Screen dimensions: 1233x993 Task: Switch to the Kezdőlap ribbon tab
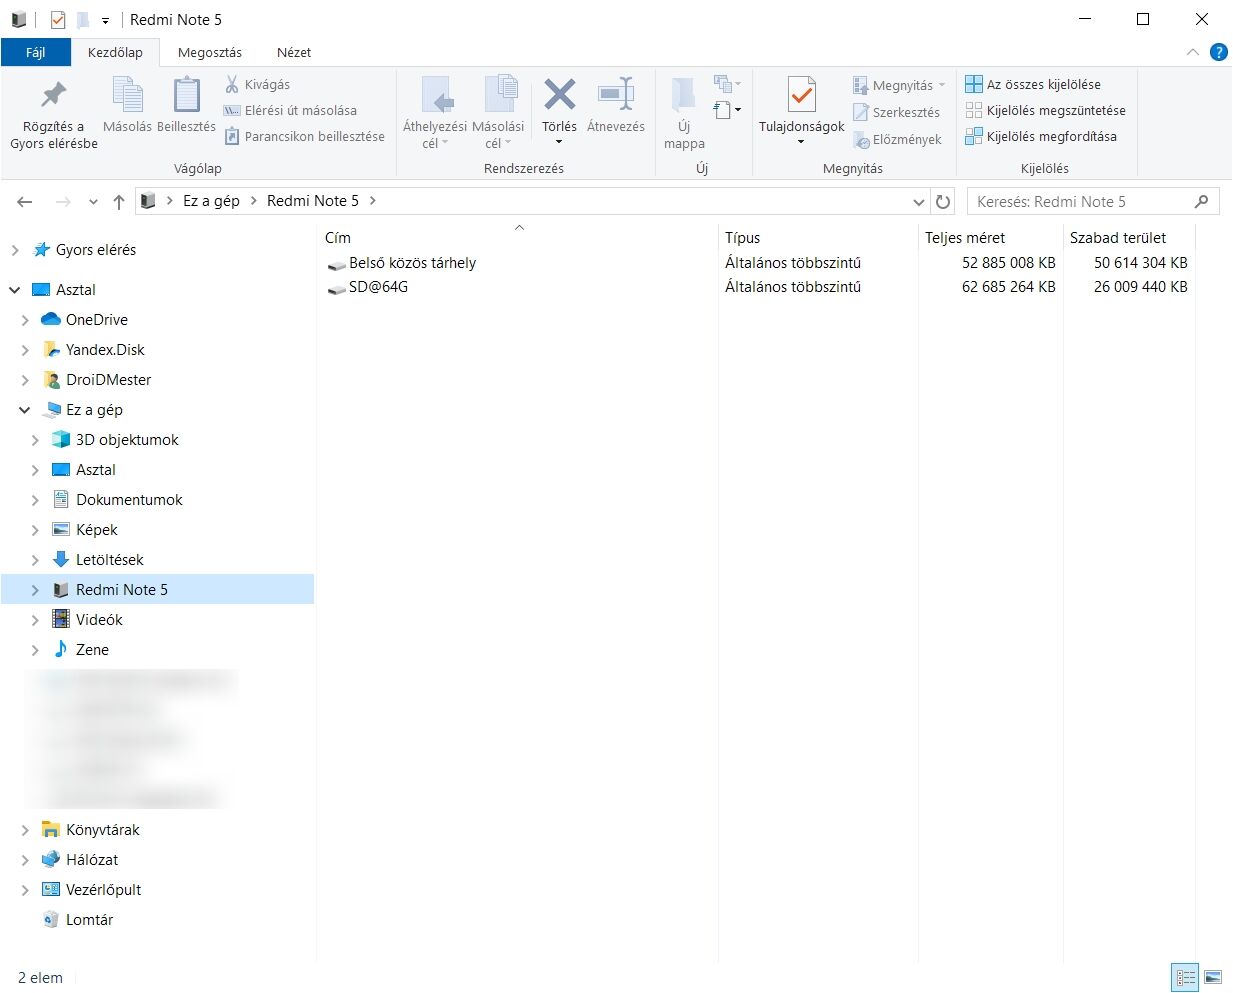pyautogui.click(x=115, y=52)
